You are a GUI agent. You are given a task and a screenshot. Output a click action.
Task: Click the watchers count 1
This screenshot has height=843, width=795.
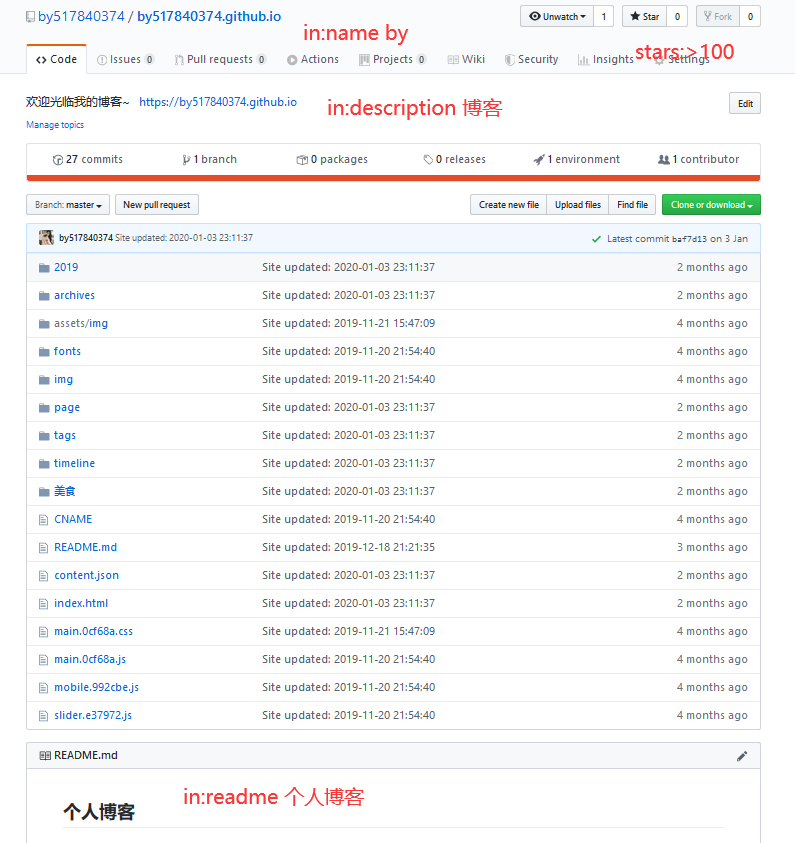(x=604, y=16)
